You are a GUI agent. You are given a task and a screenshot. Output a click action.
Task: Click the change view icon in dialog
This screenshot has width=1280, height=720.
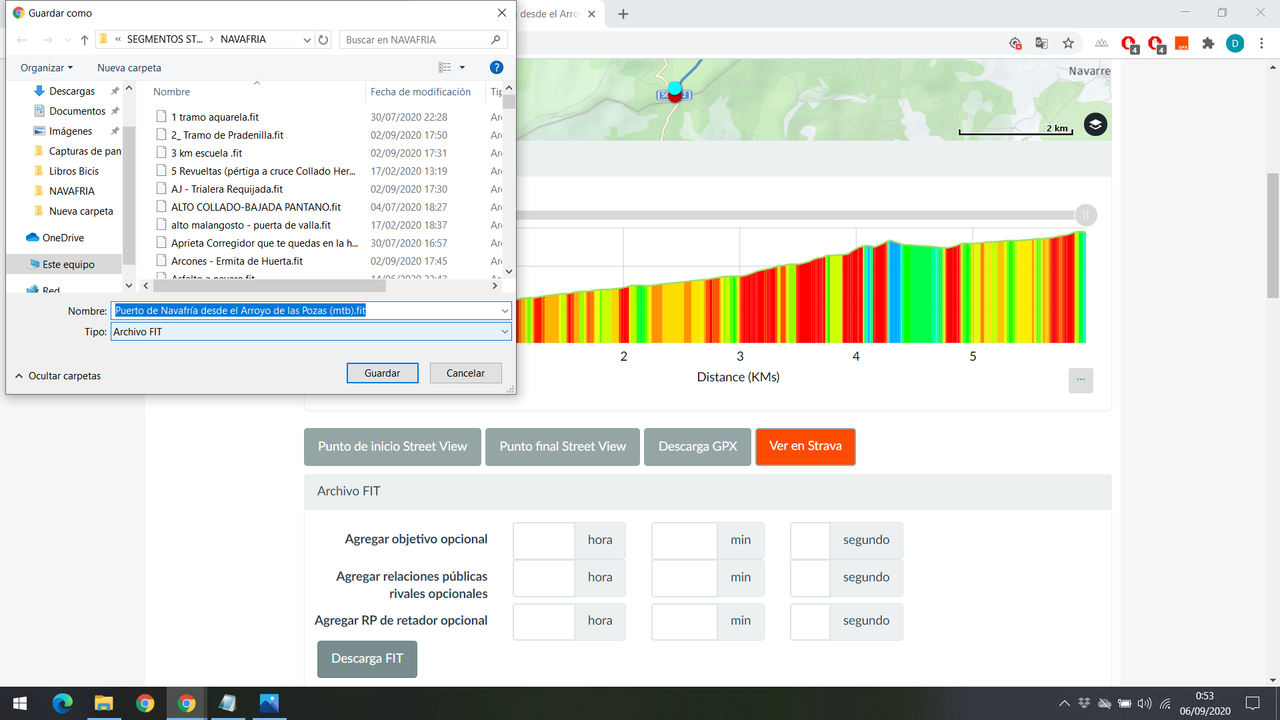(x=445, y=67)
